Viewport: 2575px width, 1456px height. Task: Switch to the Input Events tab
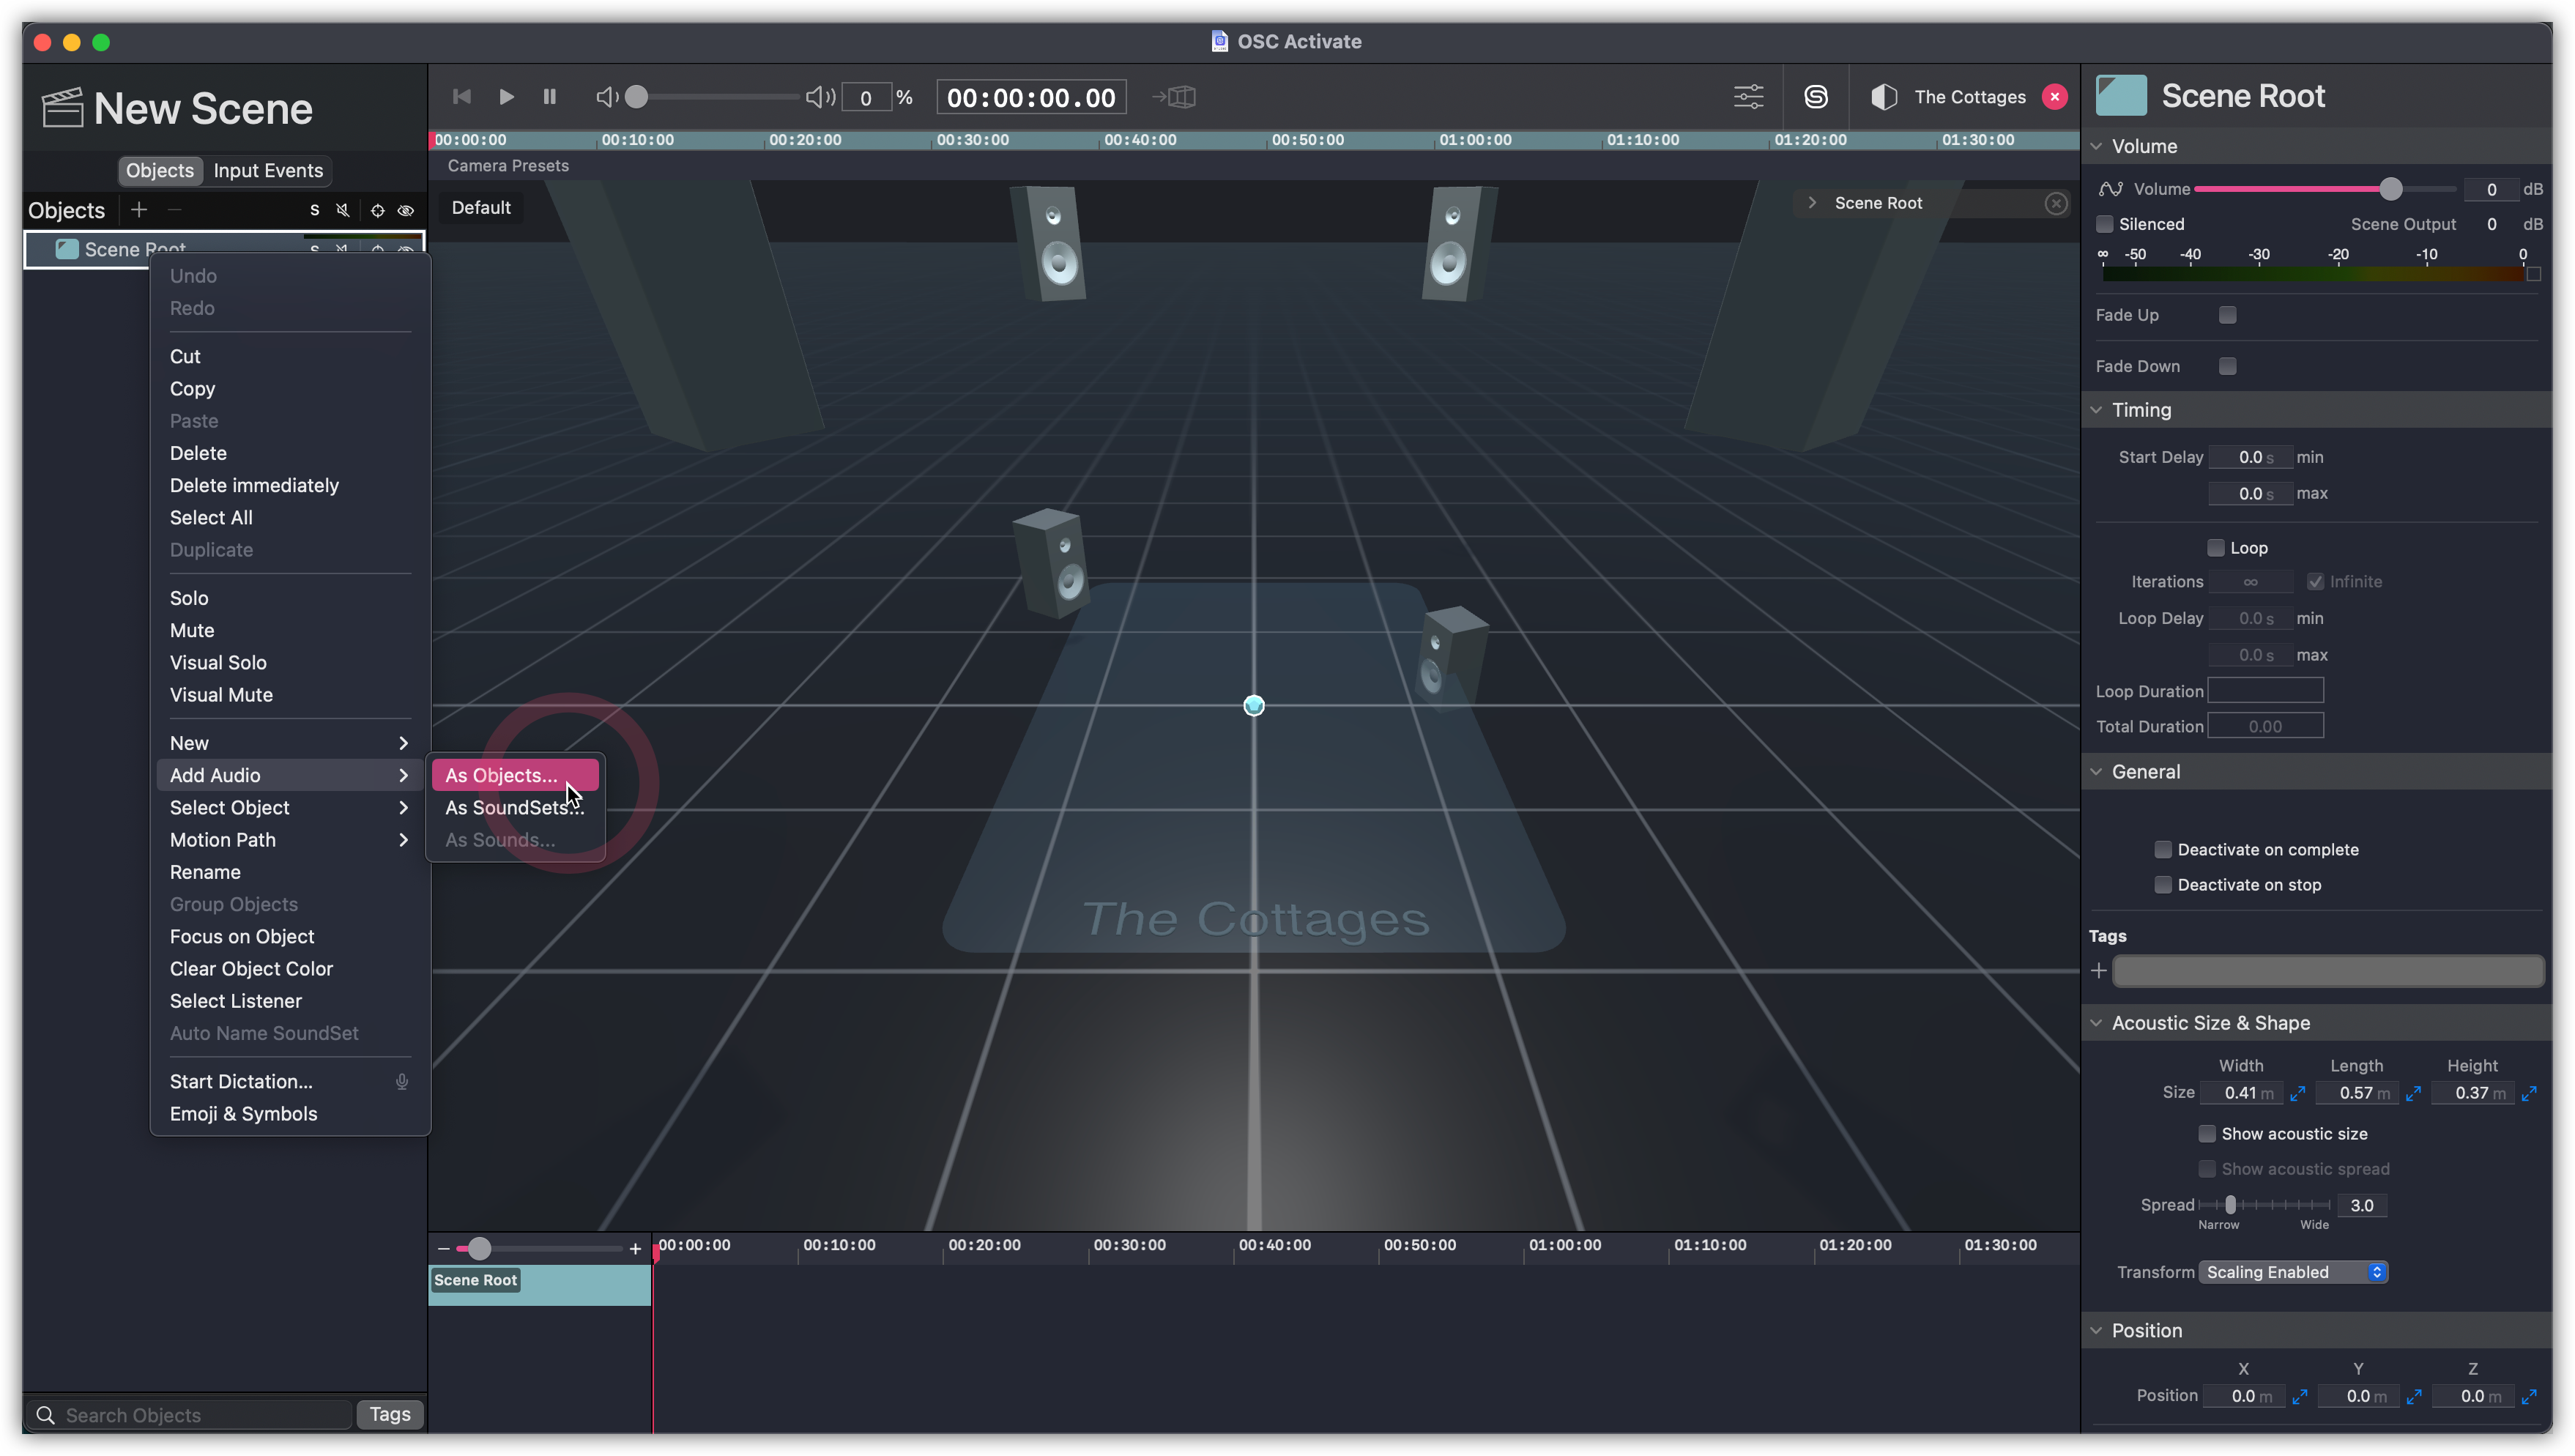[268, 170]
